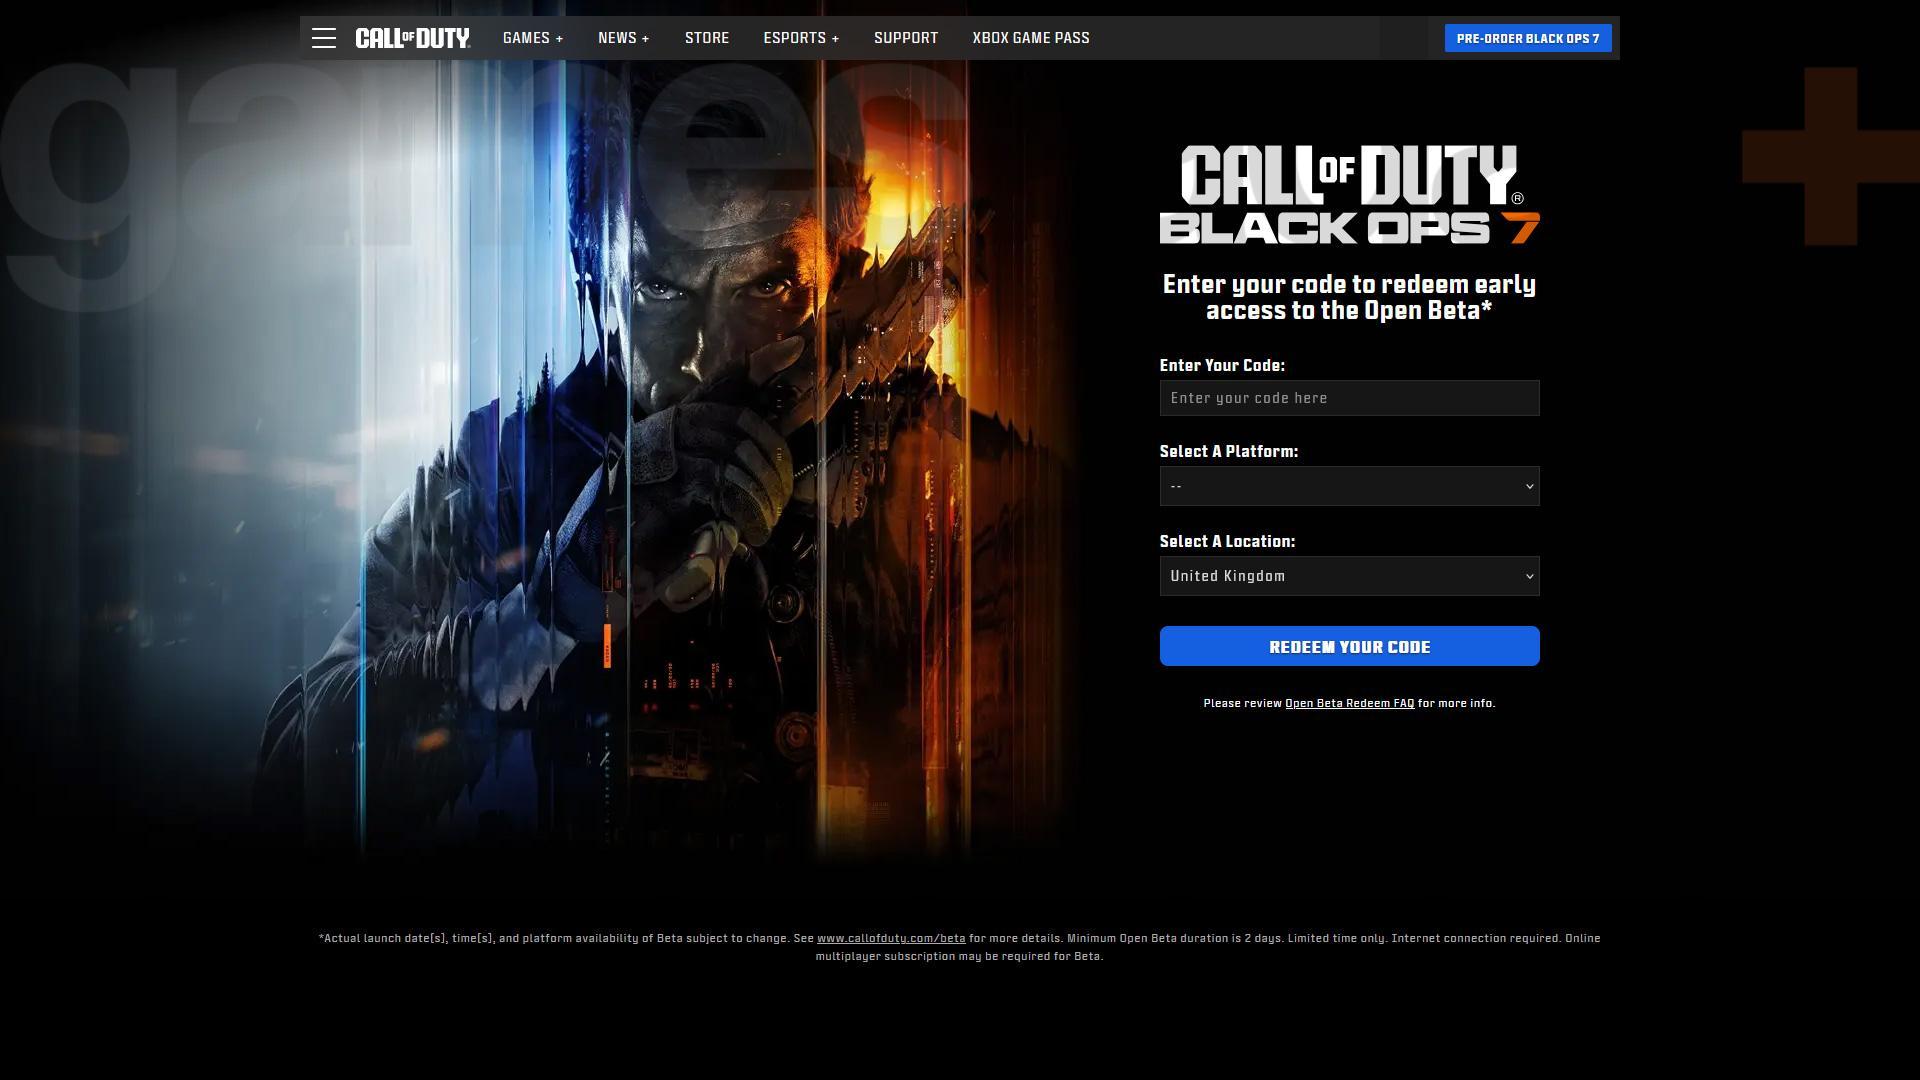Image resolution: width=1920 pixels, height=1080 pixels.
Task: Click the United Kingdom dropdown chevron
Action: (1529, 577)
